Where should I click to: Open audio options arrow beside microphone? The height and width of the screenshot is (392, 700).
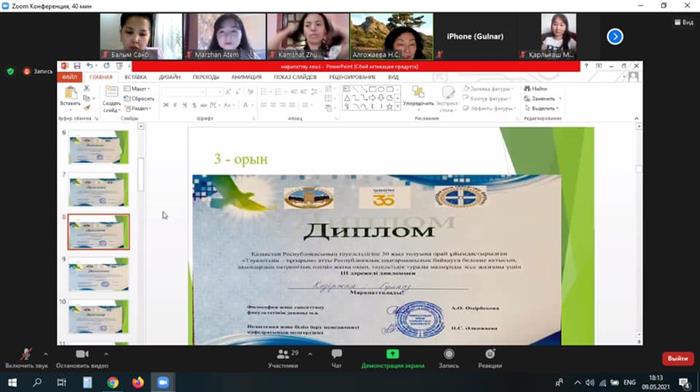[x=46, y=354]
